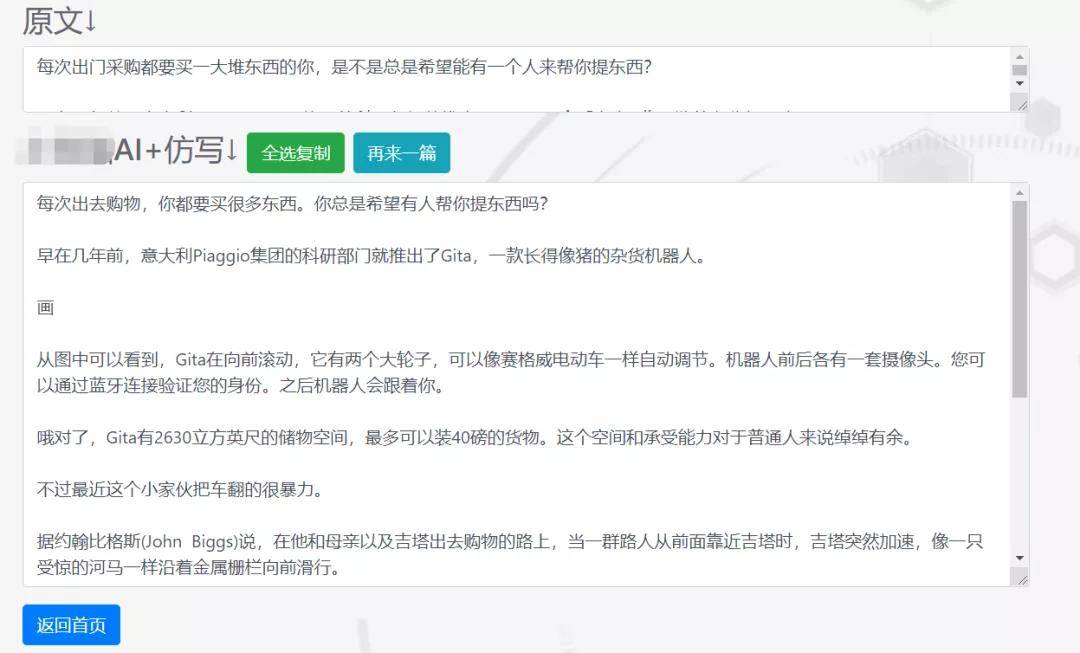This screenshot has height=653, width=1080.
Task: Click the line 不过最近这个小家伙把车翻的很暴力
Action: tap(179, 490)
